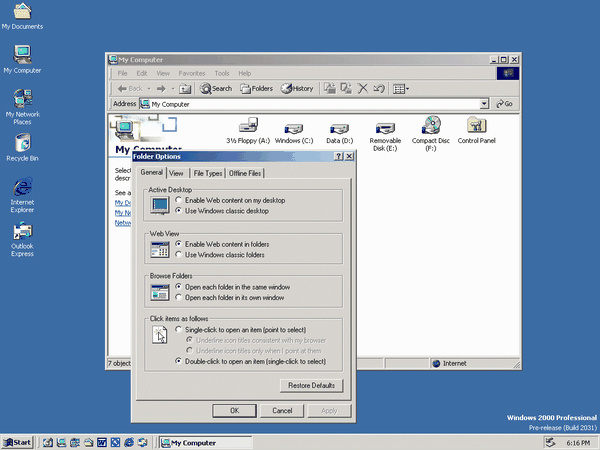600x450 pixels.
Task: Select the 3½ Floppy (A:) icon
Action: [x=248, y=131]
